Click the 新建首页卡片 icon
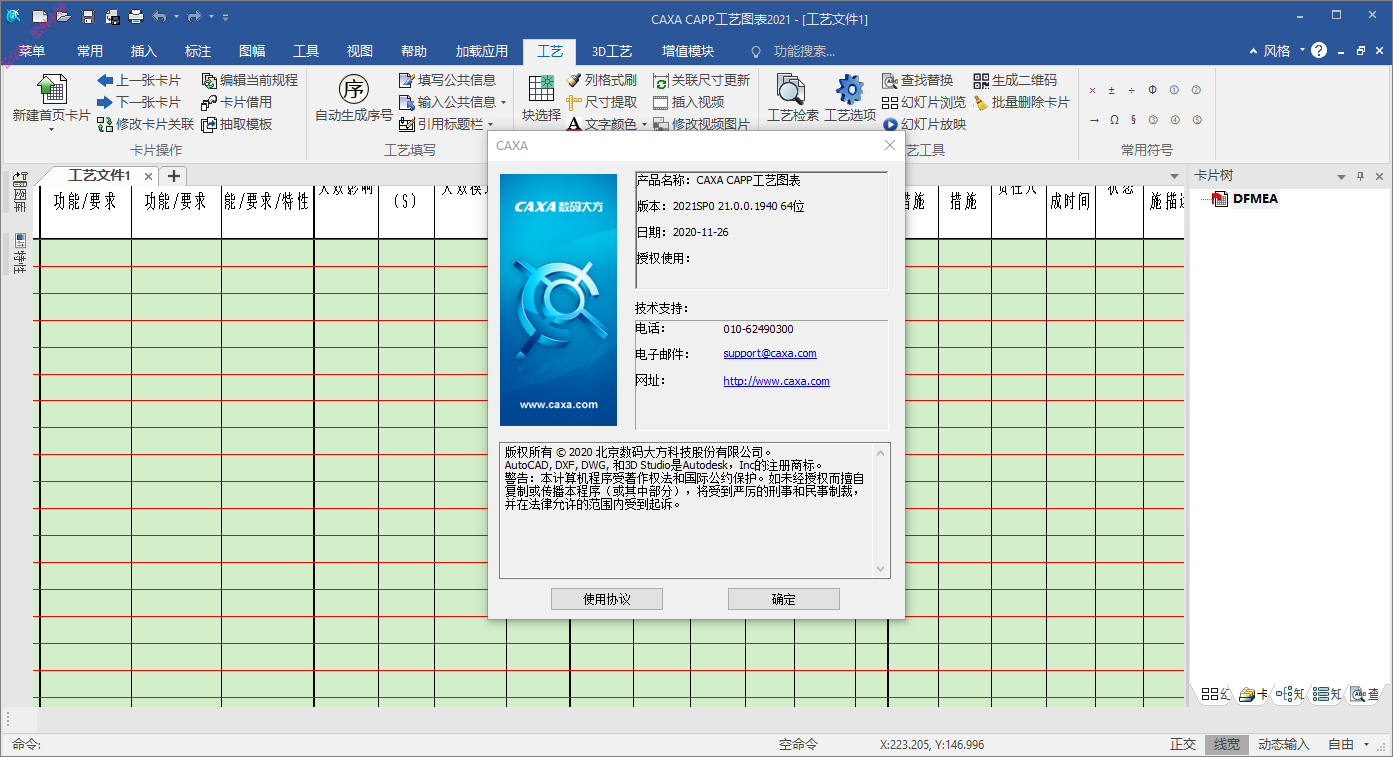Image resolution: width=1393 pixels, height=757 pixels. [x=51, y=90]
